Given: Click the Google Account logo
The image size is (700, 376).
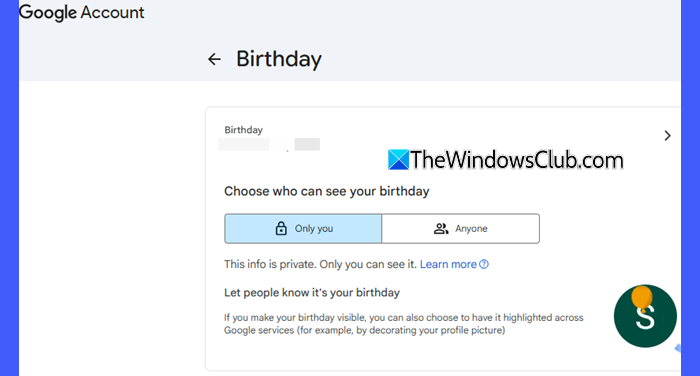Looking at the screenshot, I should pyautogui.click(x=82, y=13).
